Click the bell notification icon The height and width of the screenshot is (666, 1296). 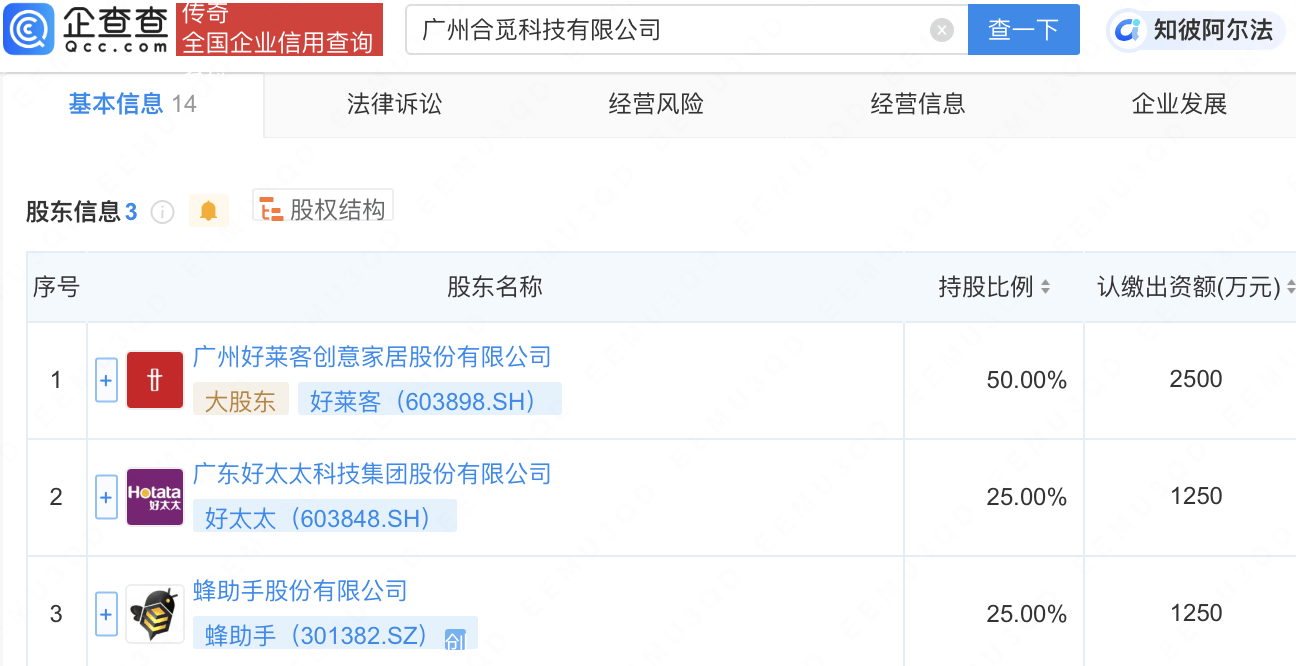coord(209,211)
